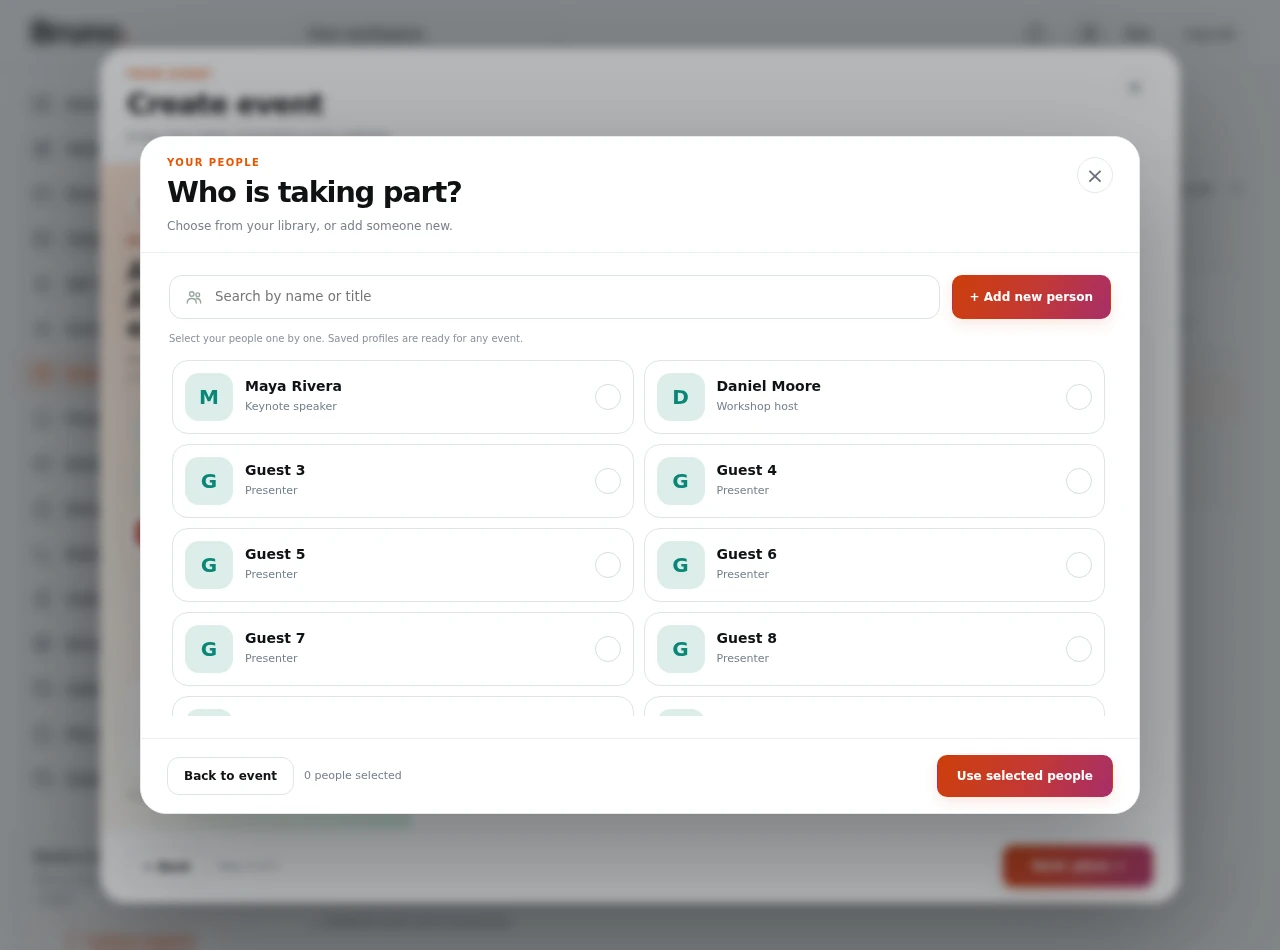Click the Guest 7 name text

(275, 638)
